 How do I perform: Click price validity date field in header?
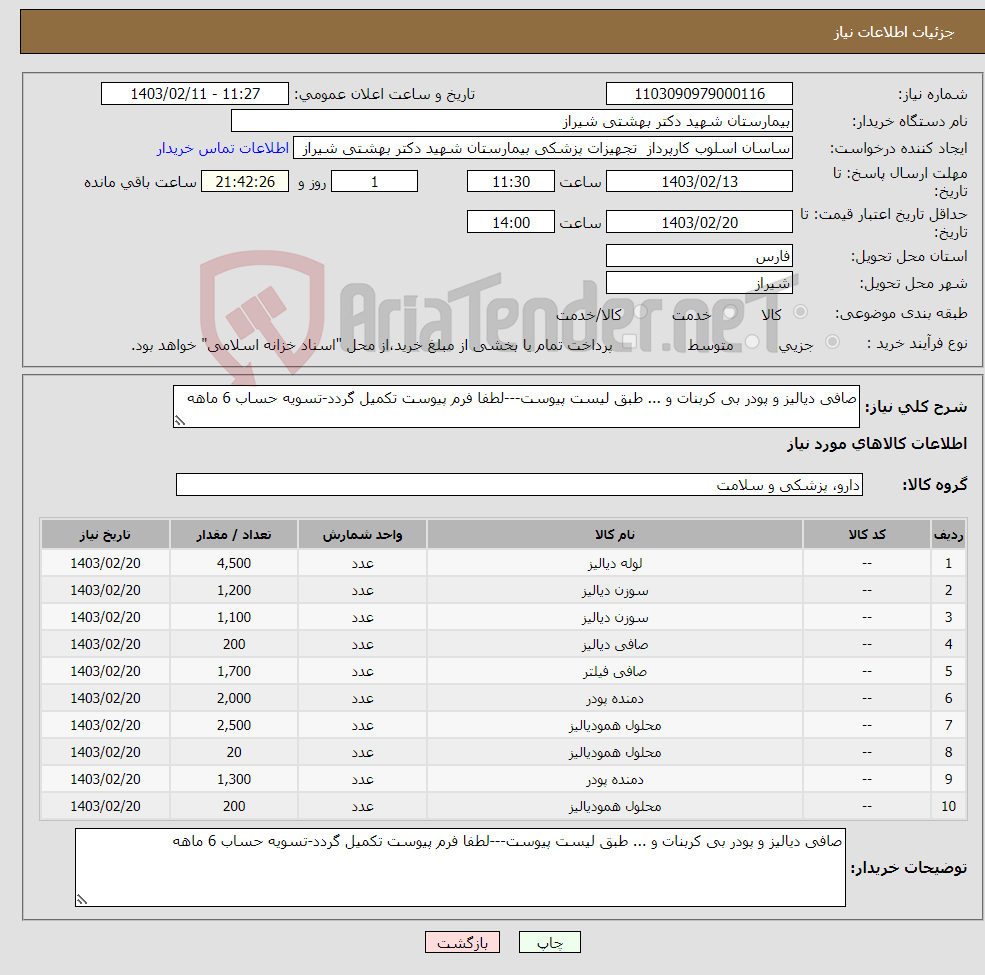(699, 222)
